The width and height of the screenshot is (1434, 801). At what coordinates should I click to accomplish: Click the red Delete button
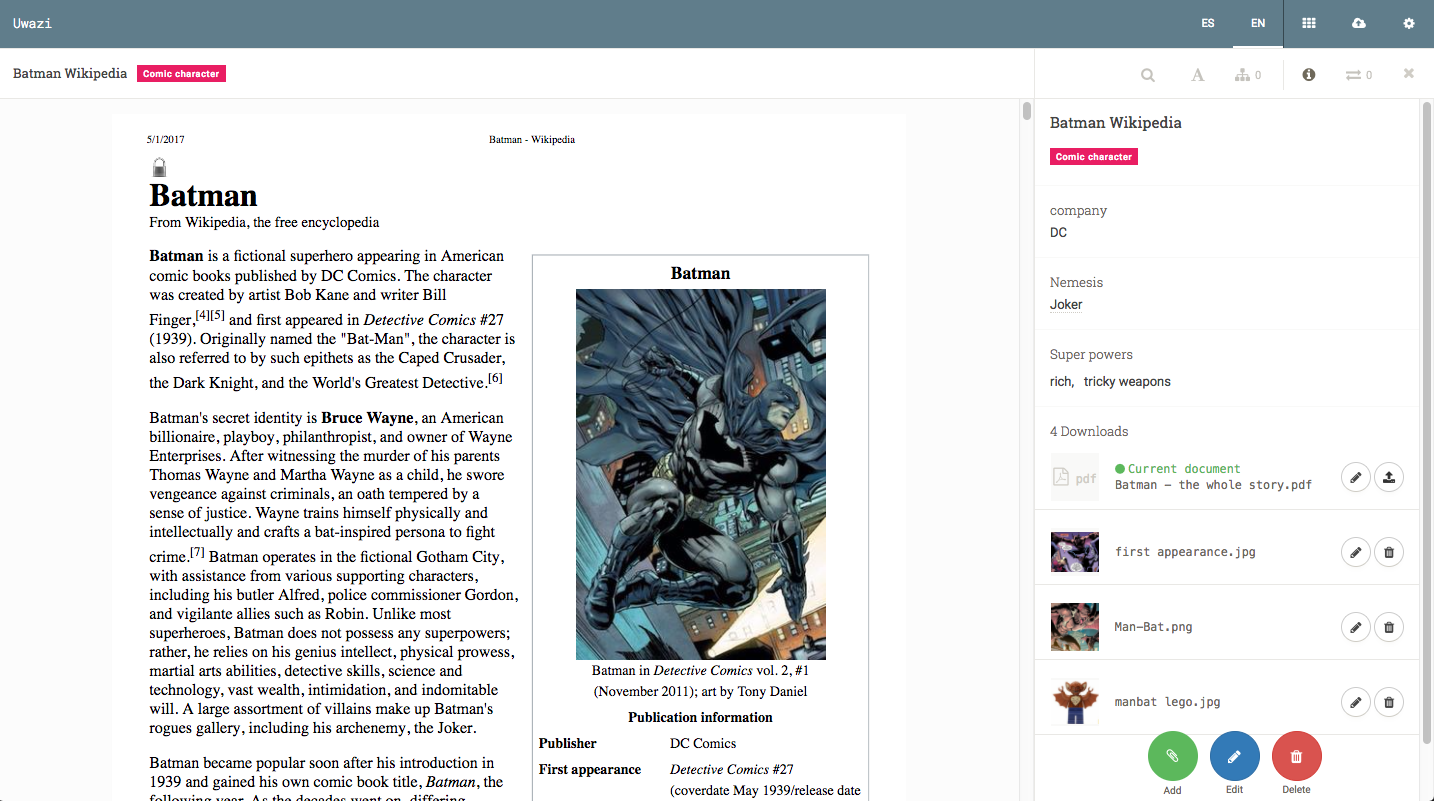[1297, 757]
